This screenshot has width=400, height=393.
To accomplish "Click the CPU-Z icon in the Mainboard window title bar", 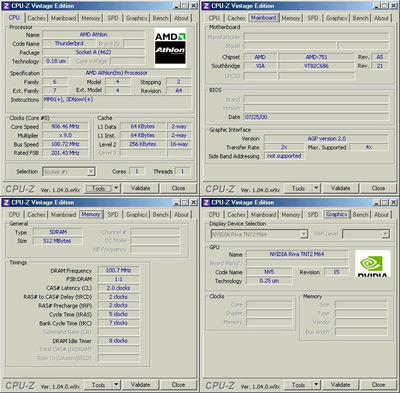I will point(206,6).
